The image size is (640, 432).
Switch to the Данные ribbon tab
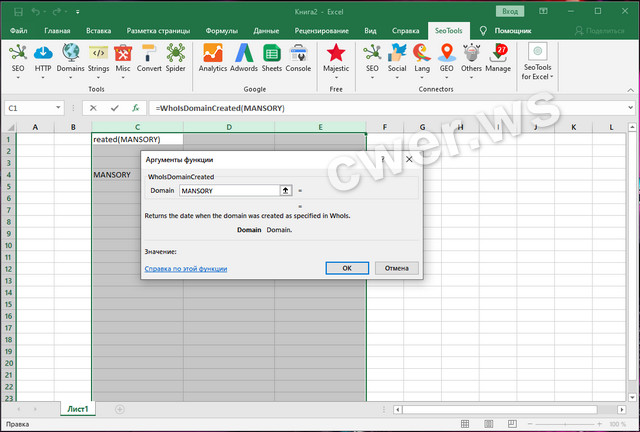[266, 31]
